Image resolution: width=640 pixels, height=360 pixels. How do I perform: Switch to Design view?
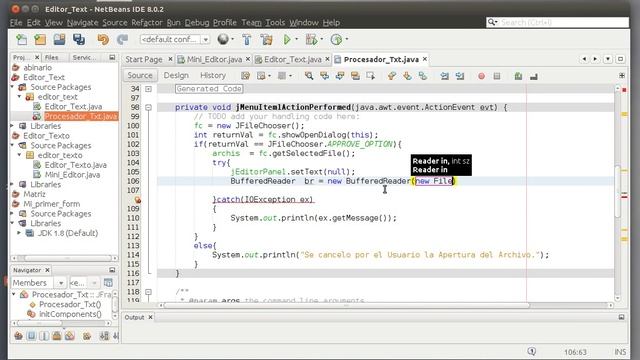coord(176,76)
